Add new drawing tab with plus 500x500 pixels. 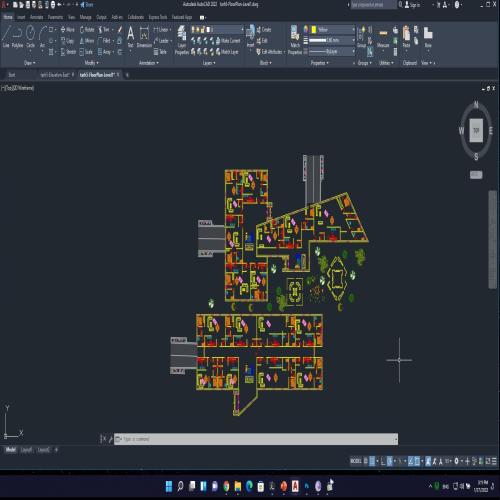[x=127, y=75]
